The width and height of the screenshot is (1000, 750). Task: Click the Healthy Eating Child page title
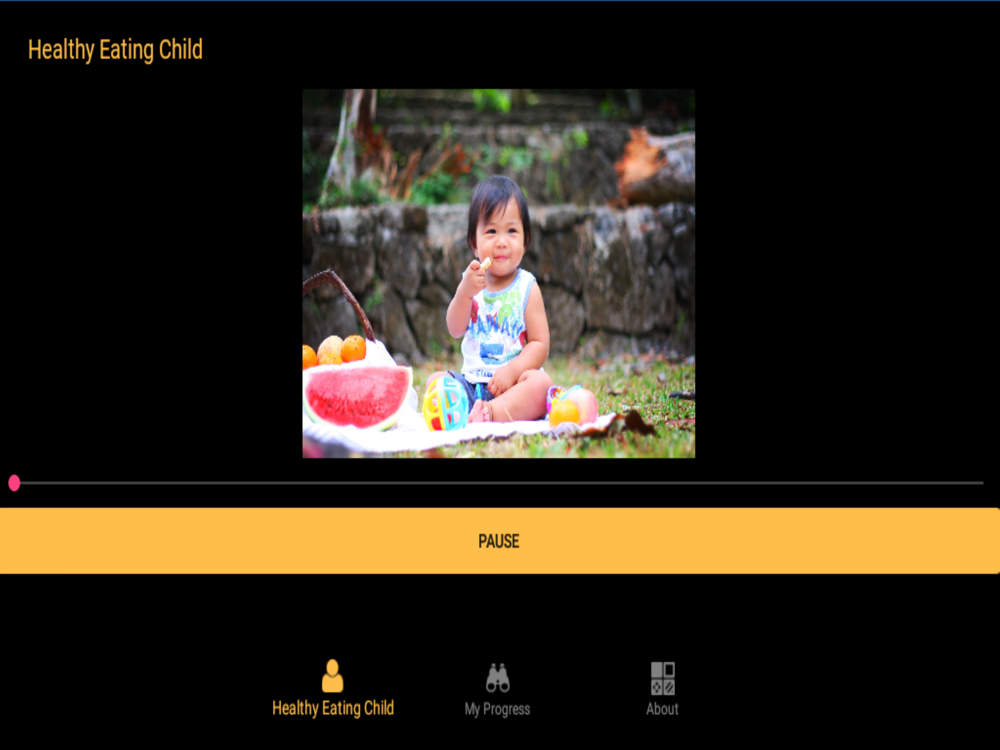[115, 50]
